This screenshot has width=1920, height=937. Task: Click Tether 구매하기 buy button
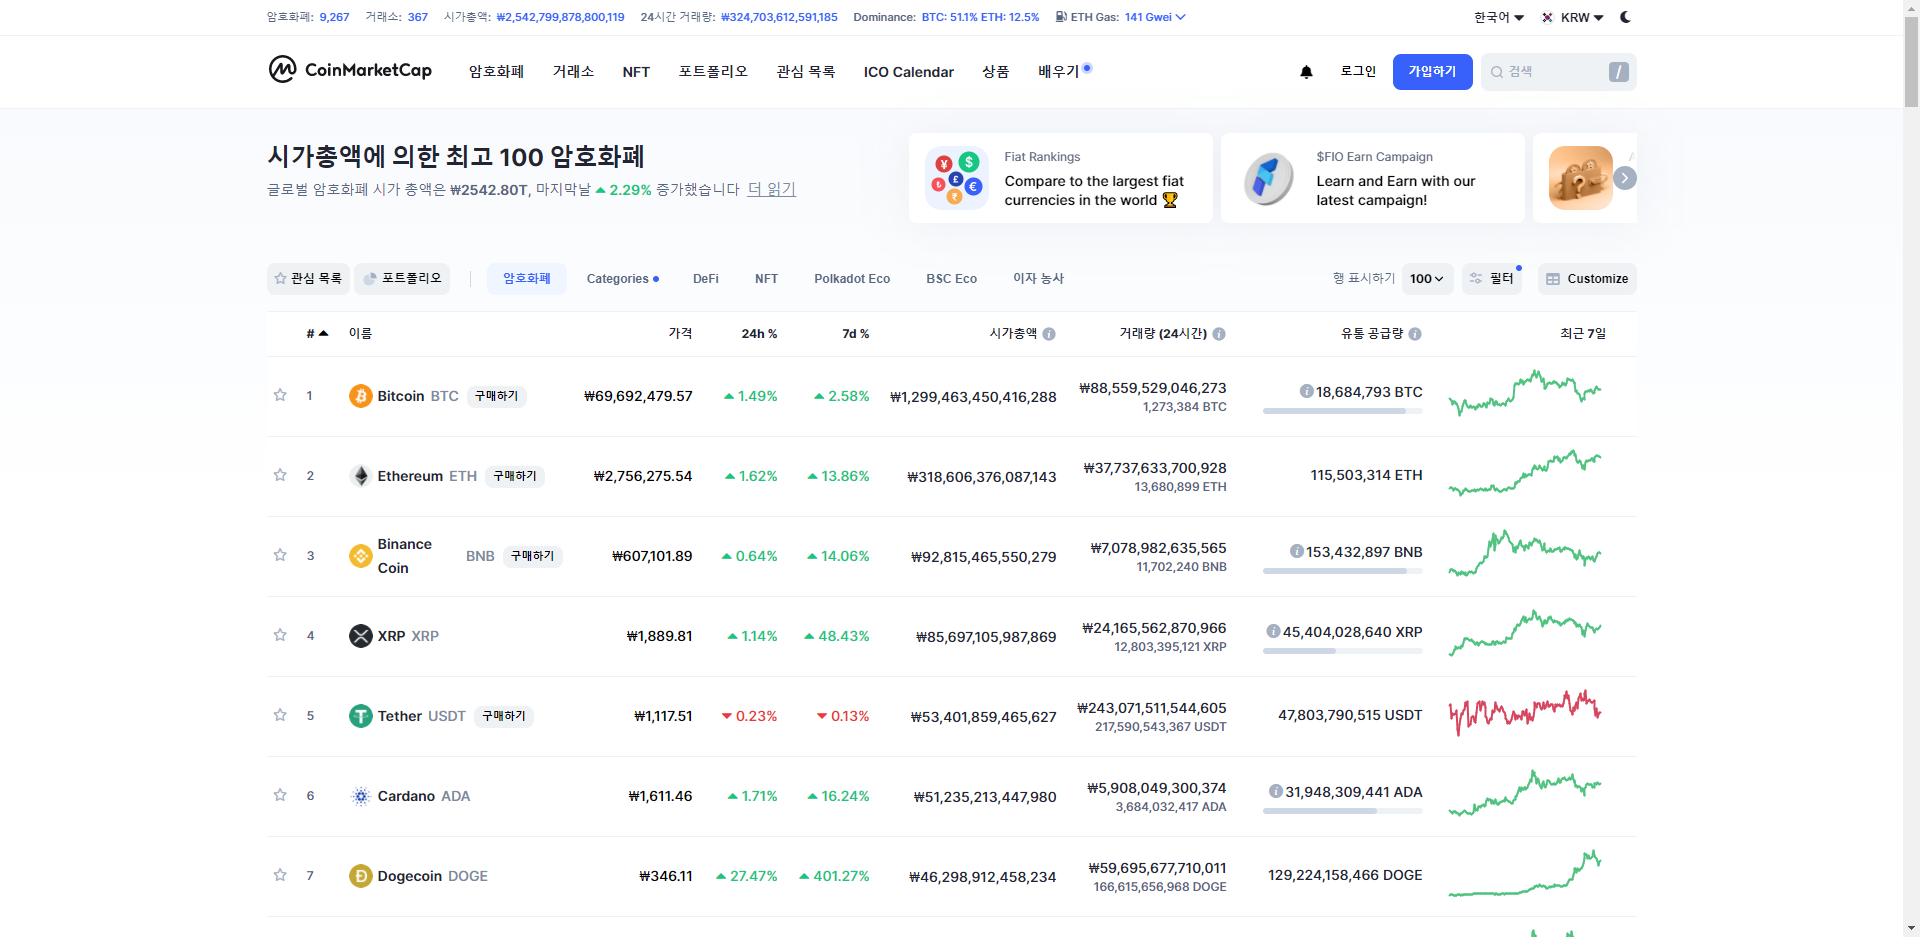pos(504,716)
